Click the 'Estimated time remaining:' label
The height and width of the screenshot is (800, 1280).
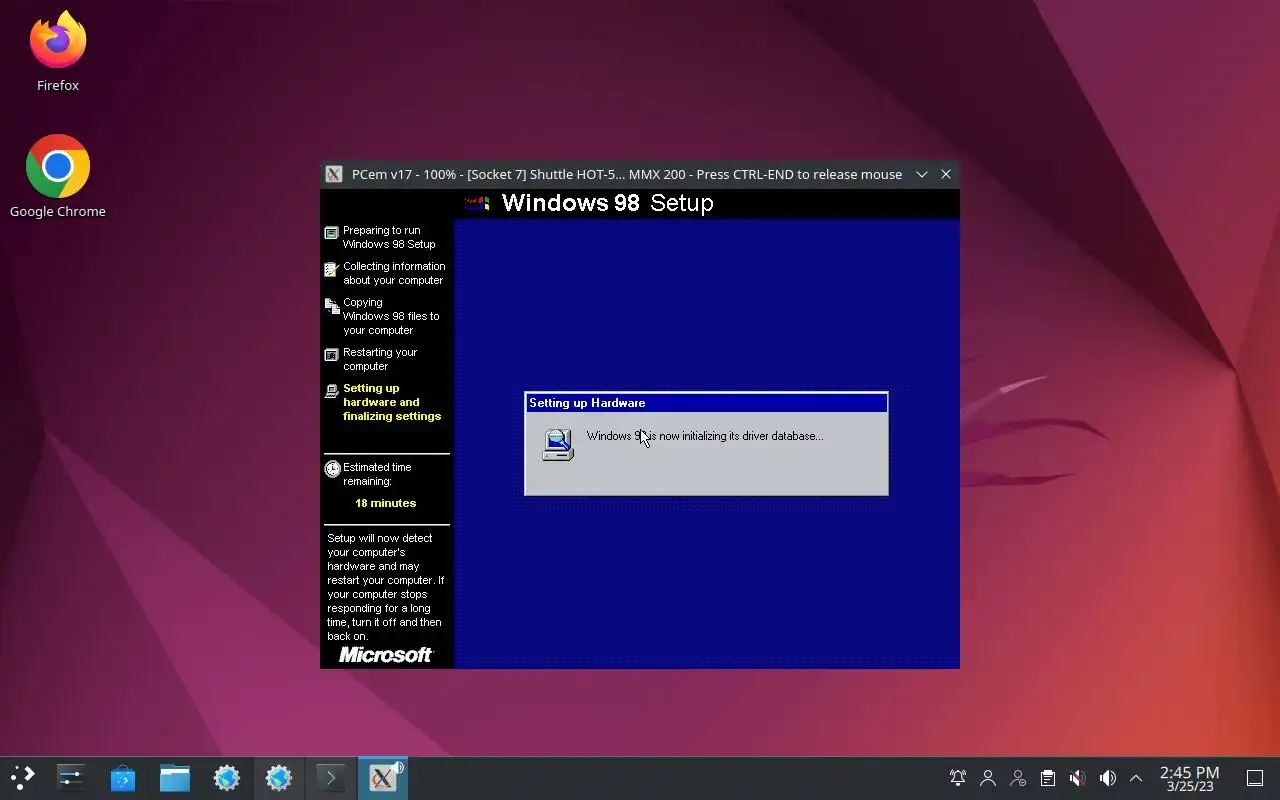[x=377, y=474]
